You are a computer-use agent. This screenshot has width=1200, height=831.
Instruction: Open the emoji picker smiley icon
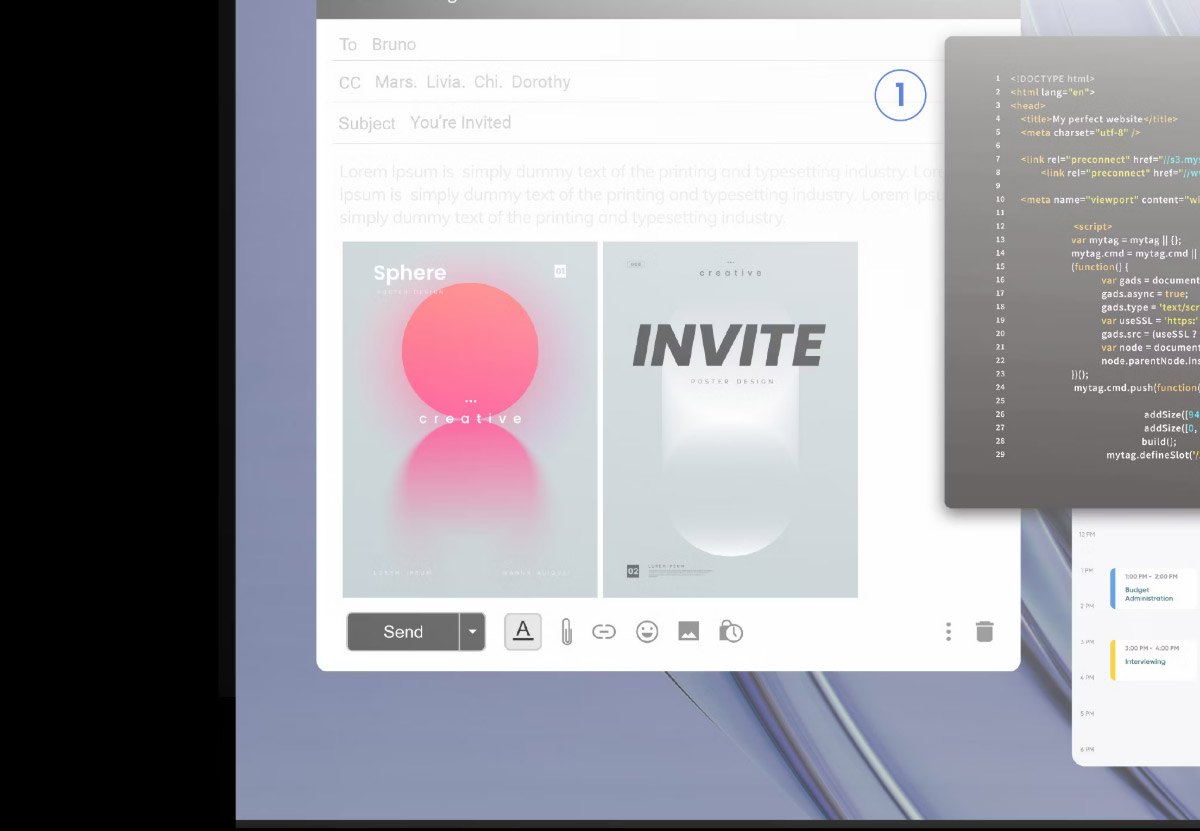pyautogui.click(x=647, y=632)
